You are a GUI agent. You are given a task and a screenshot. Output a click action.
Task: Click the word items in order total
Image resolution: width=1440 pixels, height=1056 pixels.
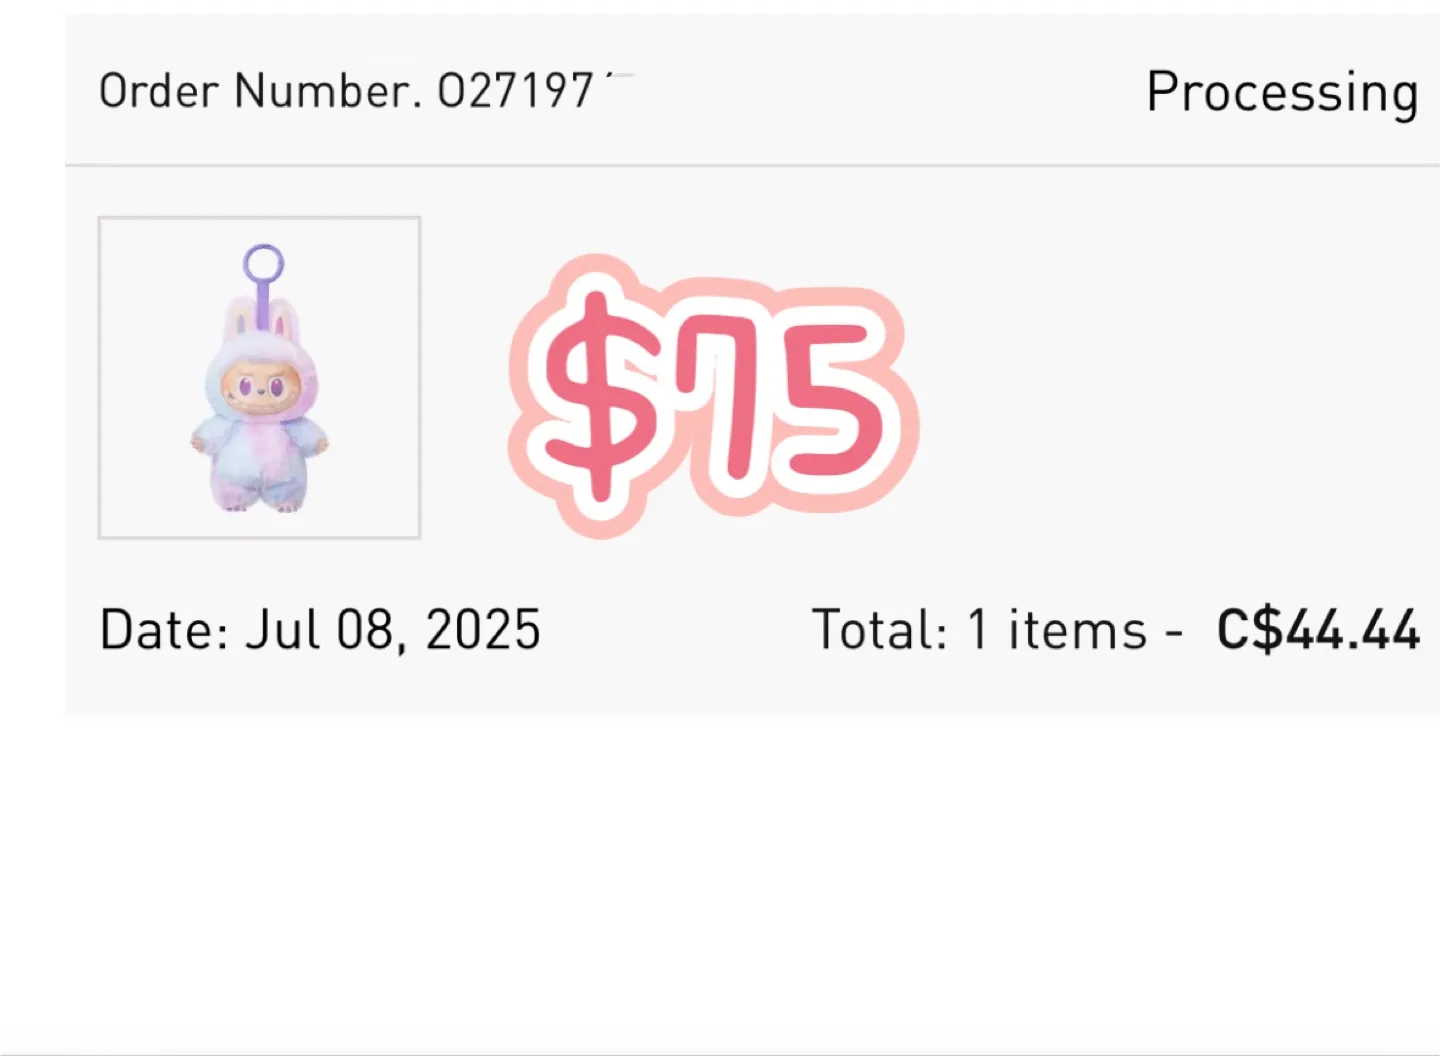coord(1077,630)
